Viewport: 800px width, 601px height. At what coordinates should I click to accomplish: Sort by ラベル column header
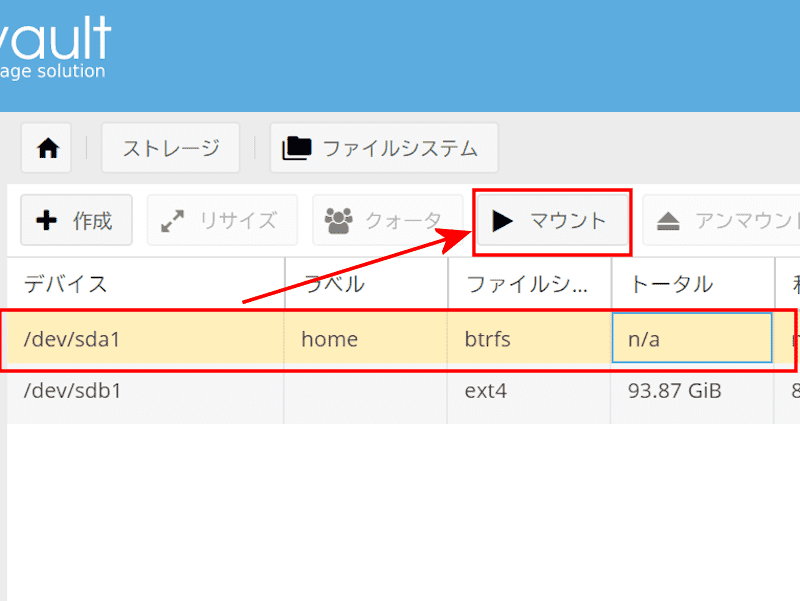tap(366, 284)
